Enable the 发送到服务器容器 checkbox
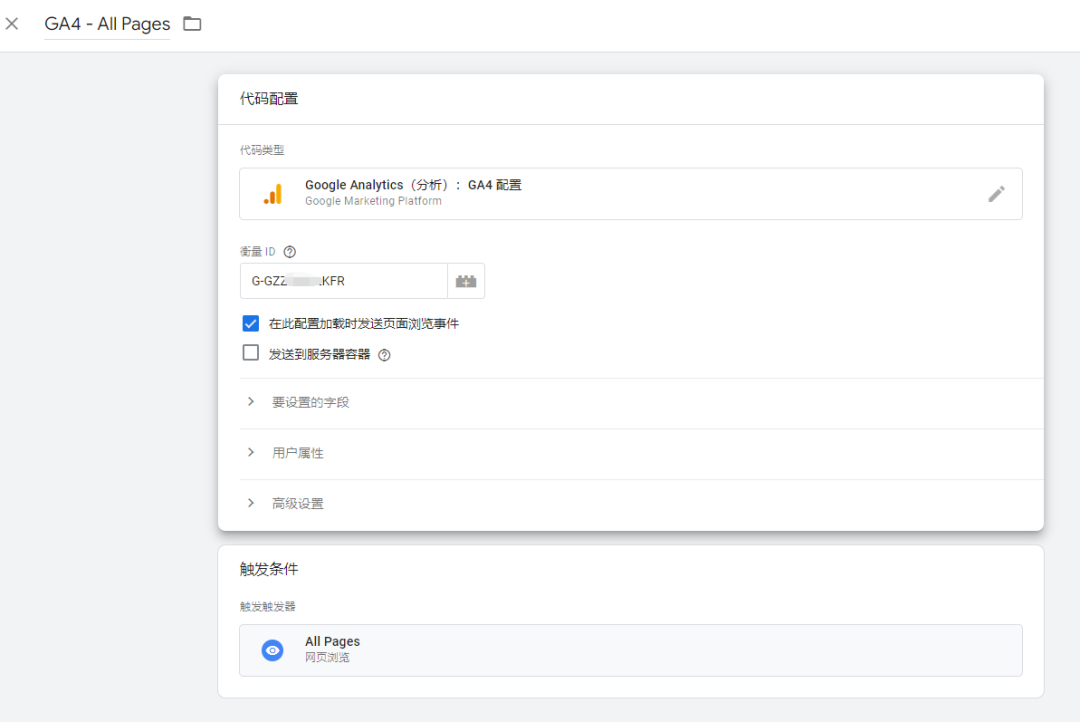Image resolution: width=1080 pixels, height=722 pixels. pos(250,352)
